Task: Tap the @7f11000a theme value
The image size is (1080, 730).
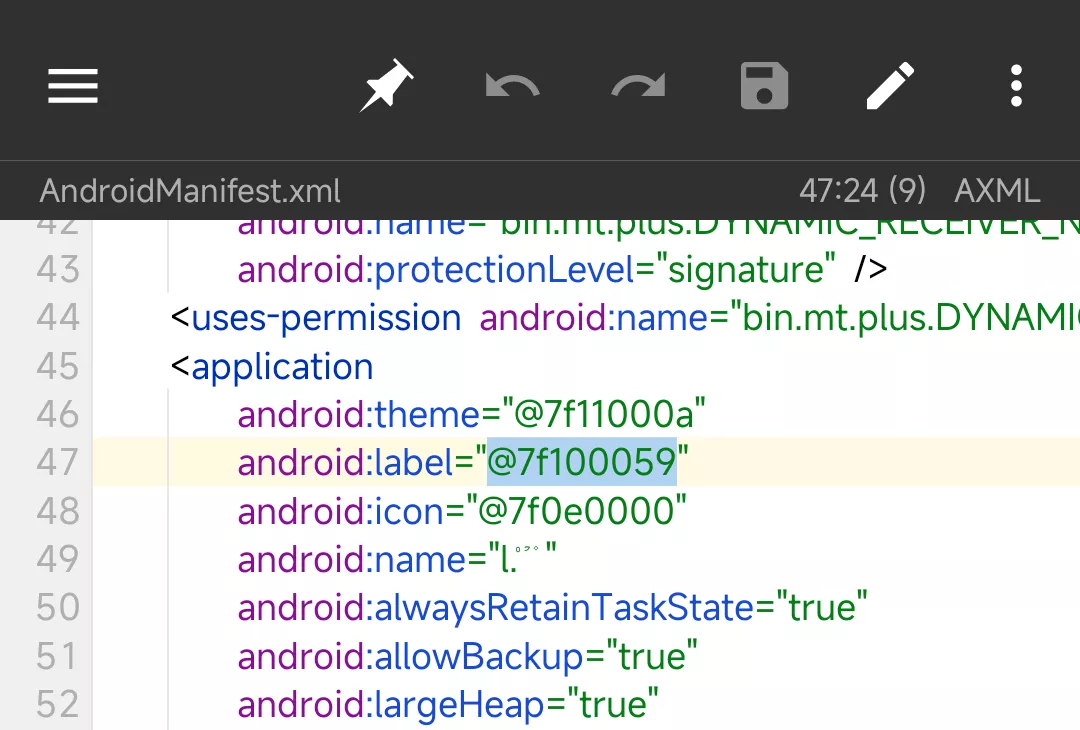Action: pyautogui.click(x=596, y=414)
